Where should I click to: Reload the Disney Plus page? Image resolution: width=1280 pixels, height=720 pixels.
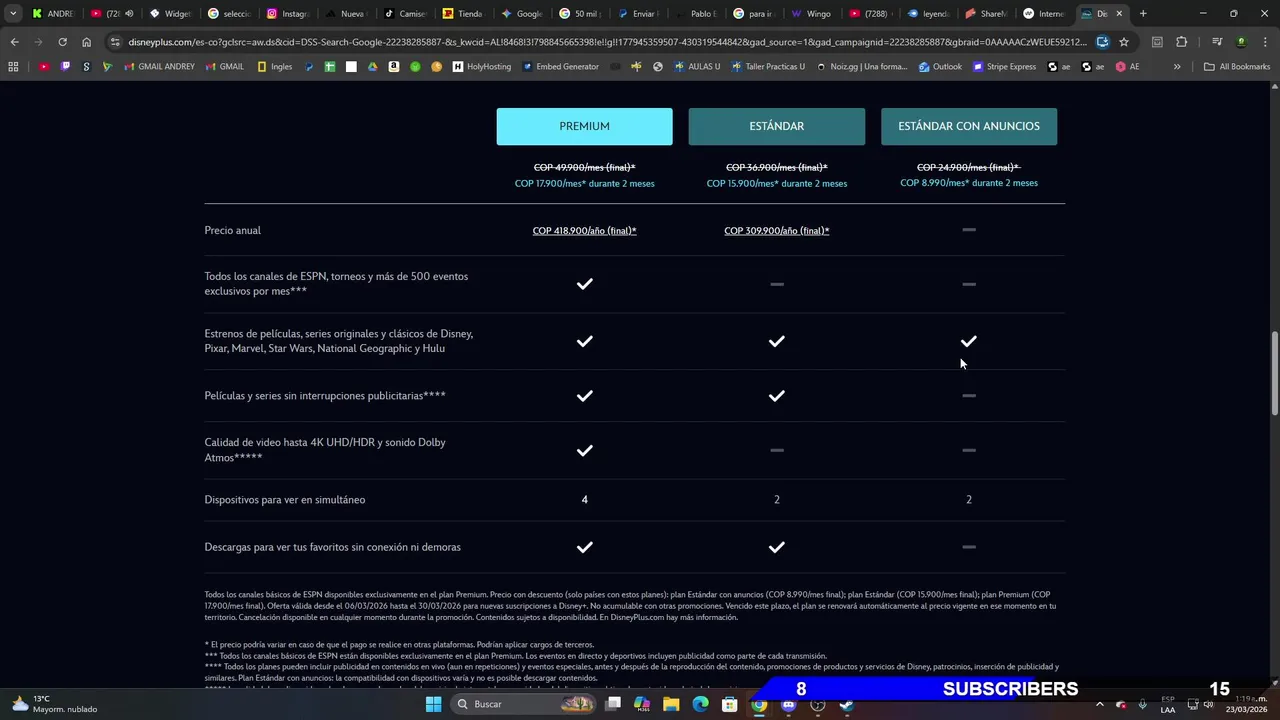click(62, 42)
